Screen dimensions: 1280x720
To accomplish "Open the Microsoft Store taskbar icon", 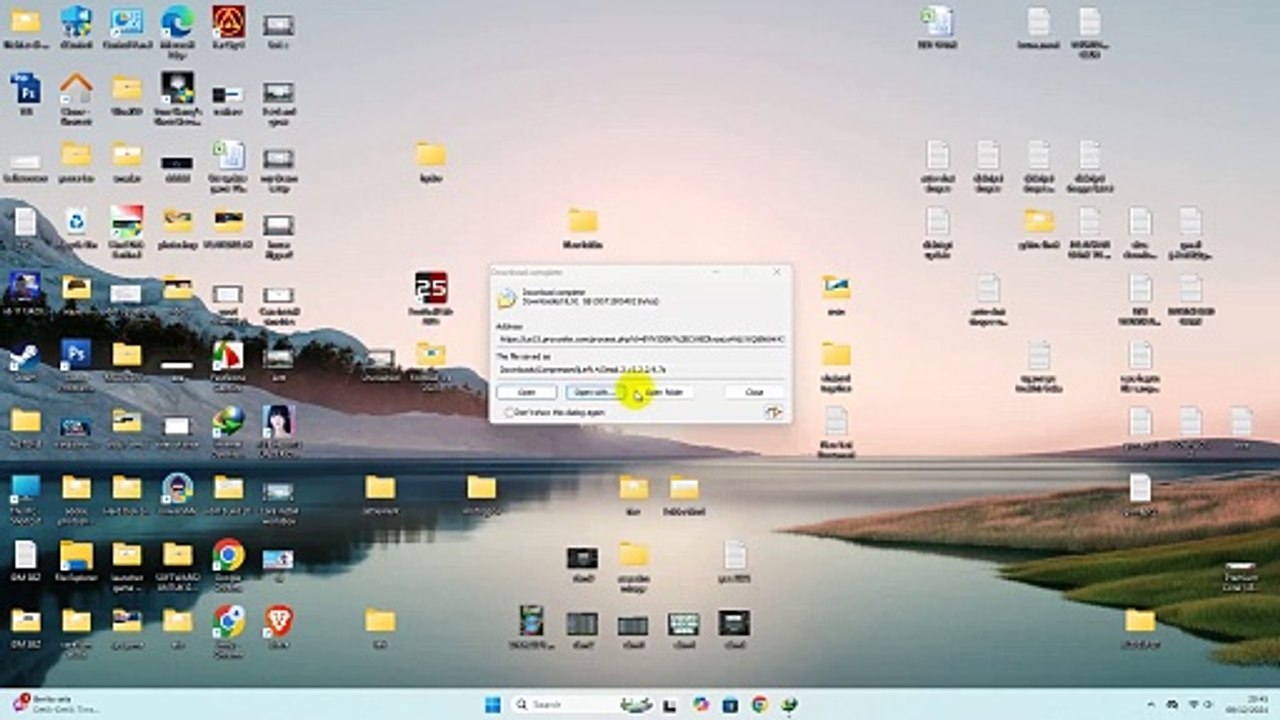I will 730,704.
